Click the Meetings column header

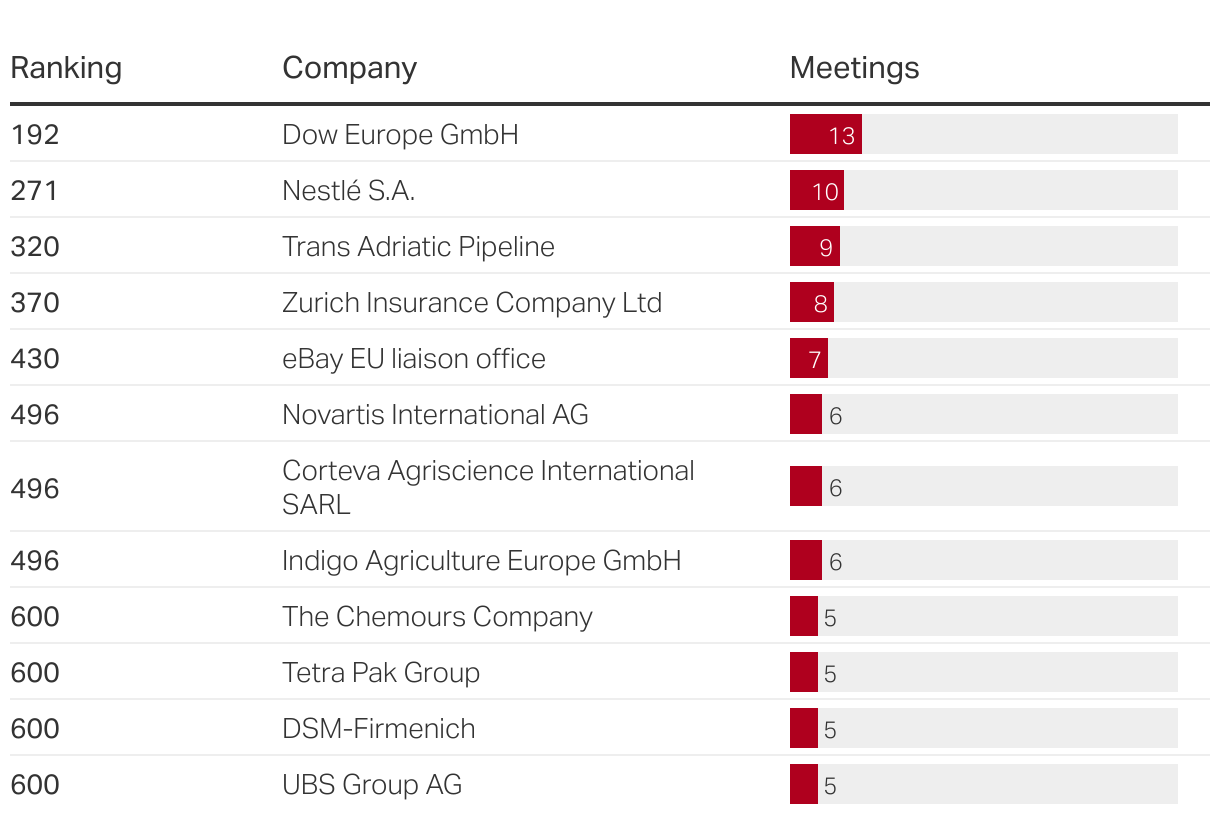[854, 68]
